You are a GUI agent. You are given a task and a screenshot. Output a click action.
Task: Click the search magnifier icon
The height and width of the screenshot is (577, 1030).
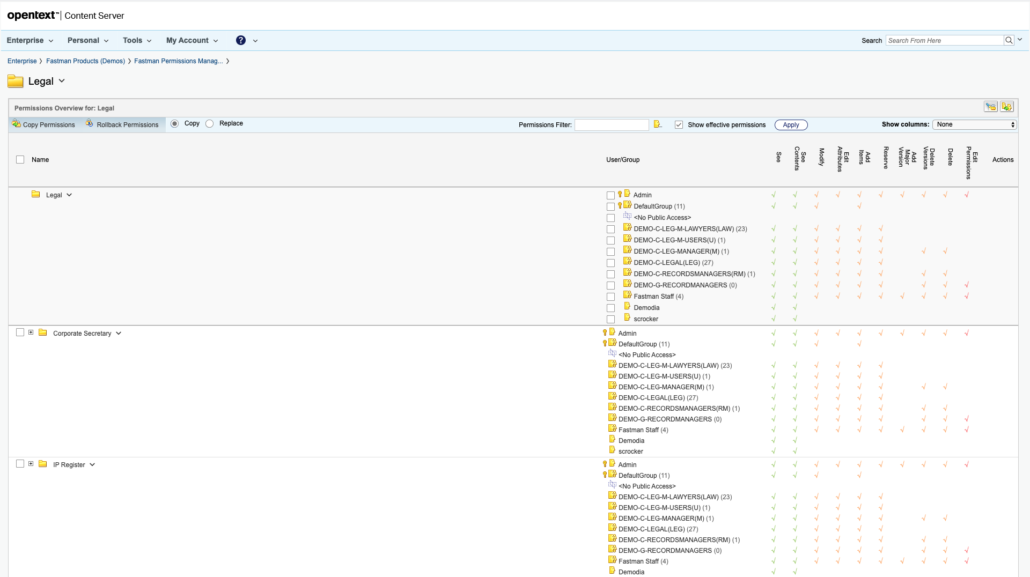[x=1009, y=40]
